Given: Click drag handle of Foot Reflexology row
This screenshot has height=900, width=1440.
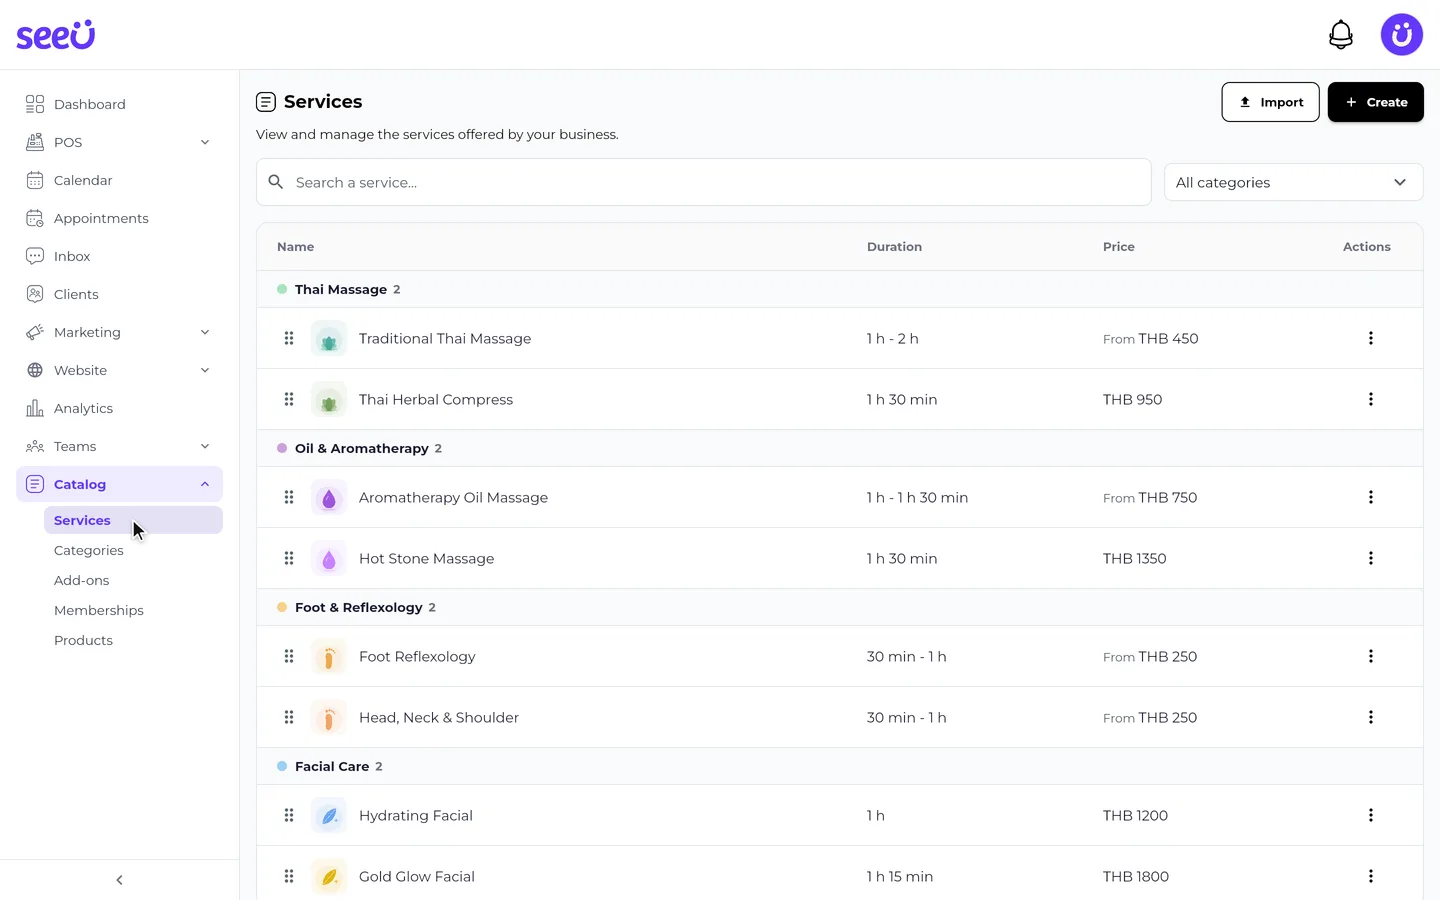Looking at the screenshot, I should [x=289, y=656].
